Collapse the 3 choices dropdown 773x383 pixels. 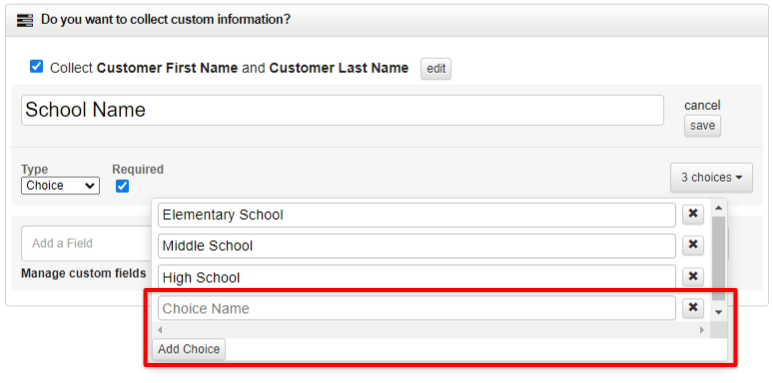click(x=711, y=177)
